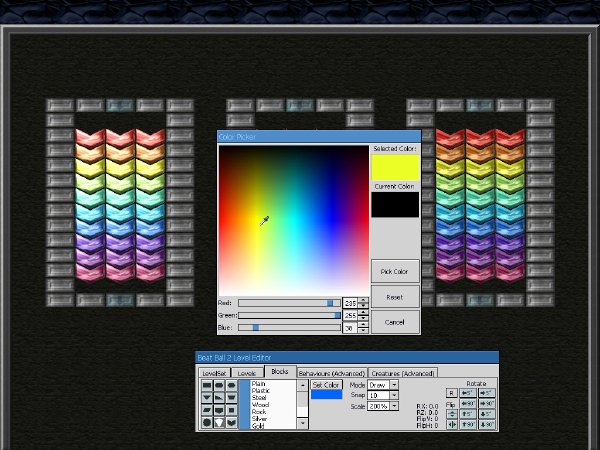
Task: Cancel the Color Picker dialog
Action: (x=395, y=322)
